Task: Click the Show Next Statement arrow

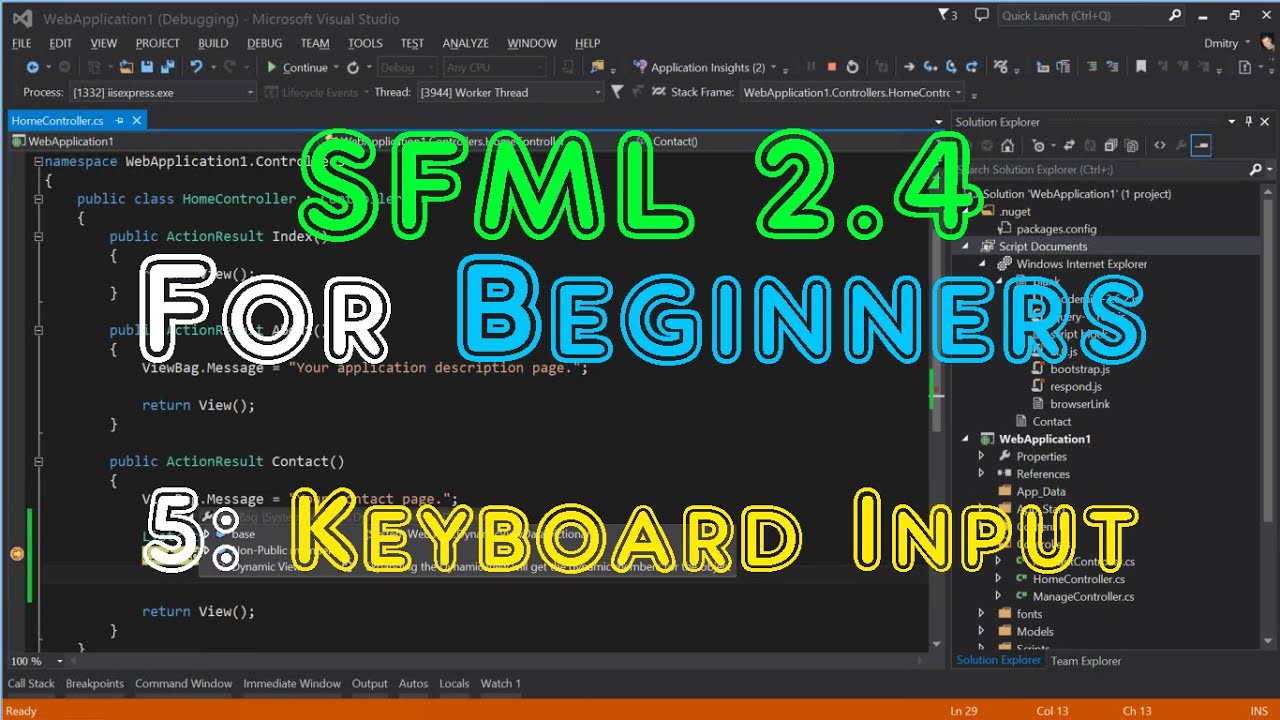Action: 909,67
